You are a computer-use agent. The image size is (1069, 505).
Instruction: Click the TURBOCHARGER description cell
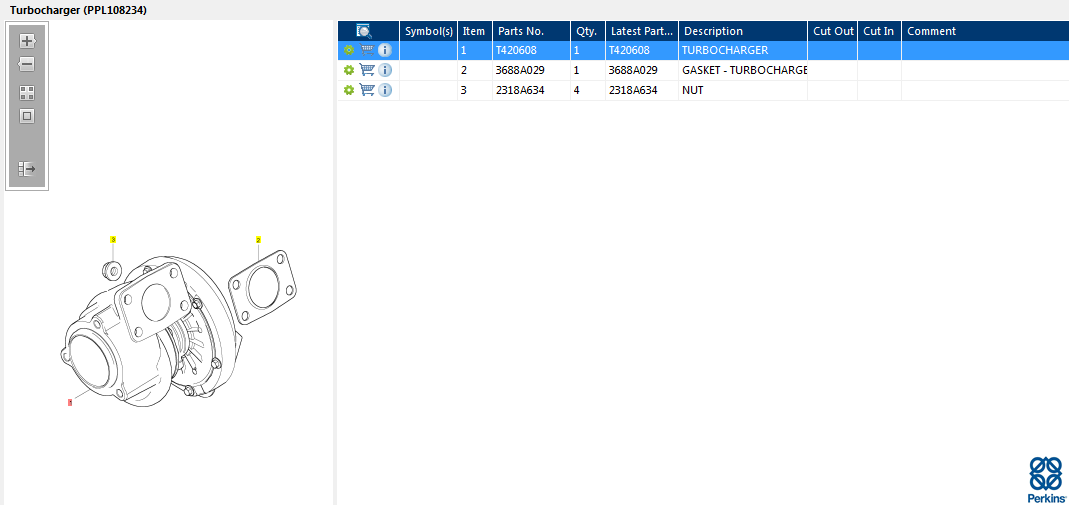click(743, 50)
